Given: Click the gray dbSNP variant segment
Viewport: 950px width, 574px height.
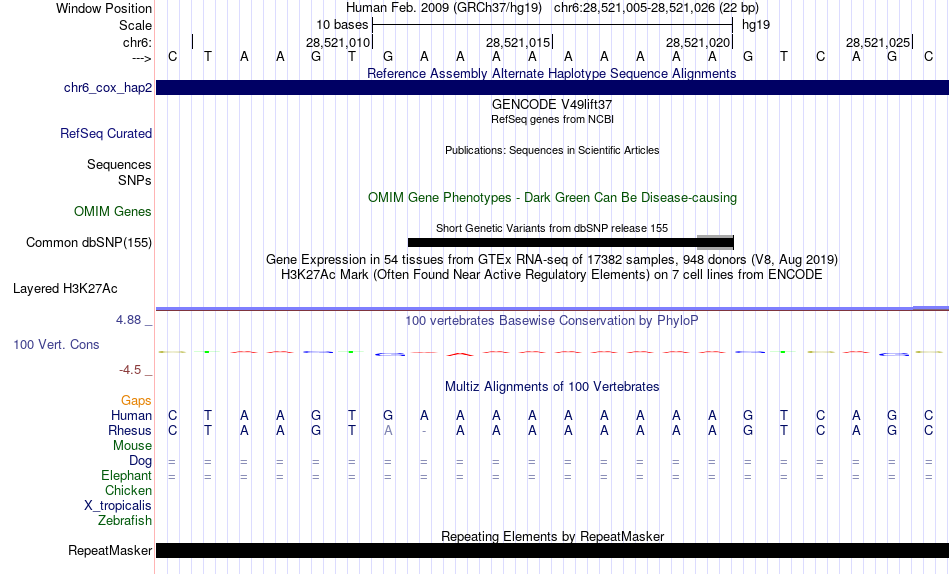Looking at the screenshot, I should 715,242.
